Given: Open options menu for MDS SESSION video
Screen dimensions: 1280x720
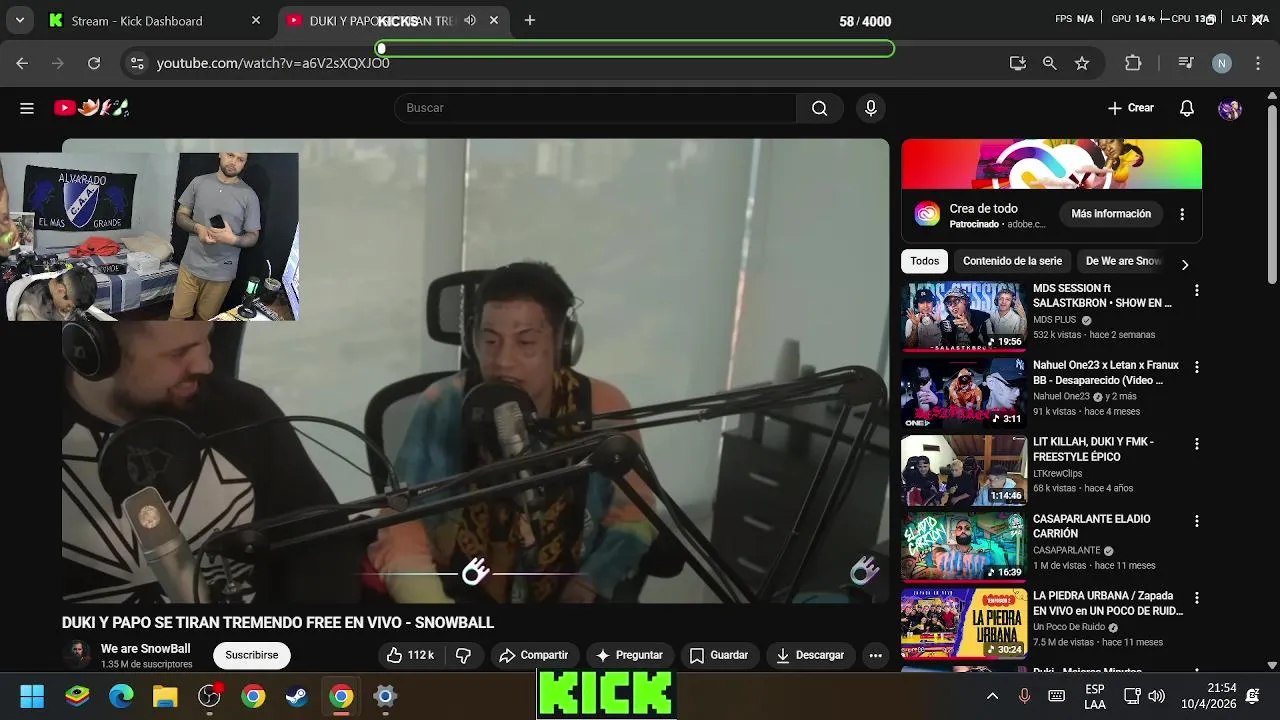Looking at the screenshot, I should tap(1196, 290).
